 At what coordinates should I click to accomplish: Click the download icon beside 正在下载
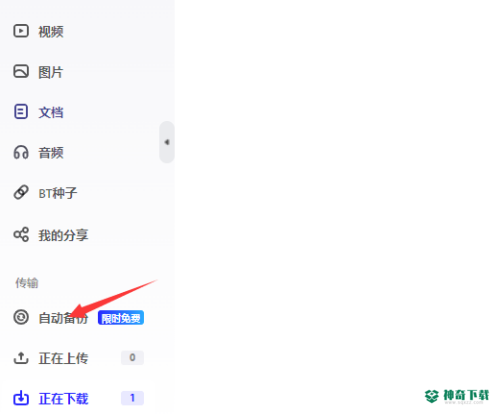(x=21, y=398)
